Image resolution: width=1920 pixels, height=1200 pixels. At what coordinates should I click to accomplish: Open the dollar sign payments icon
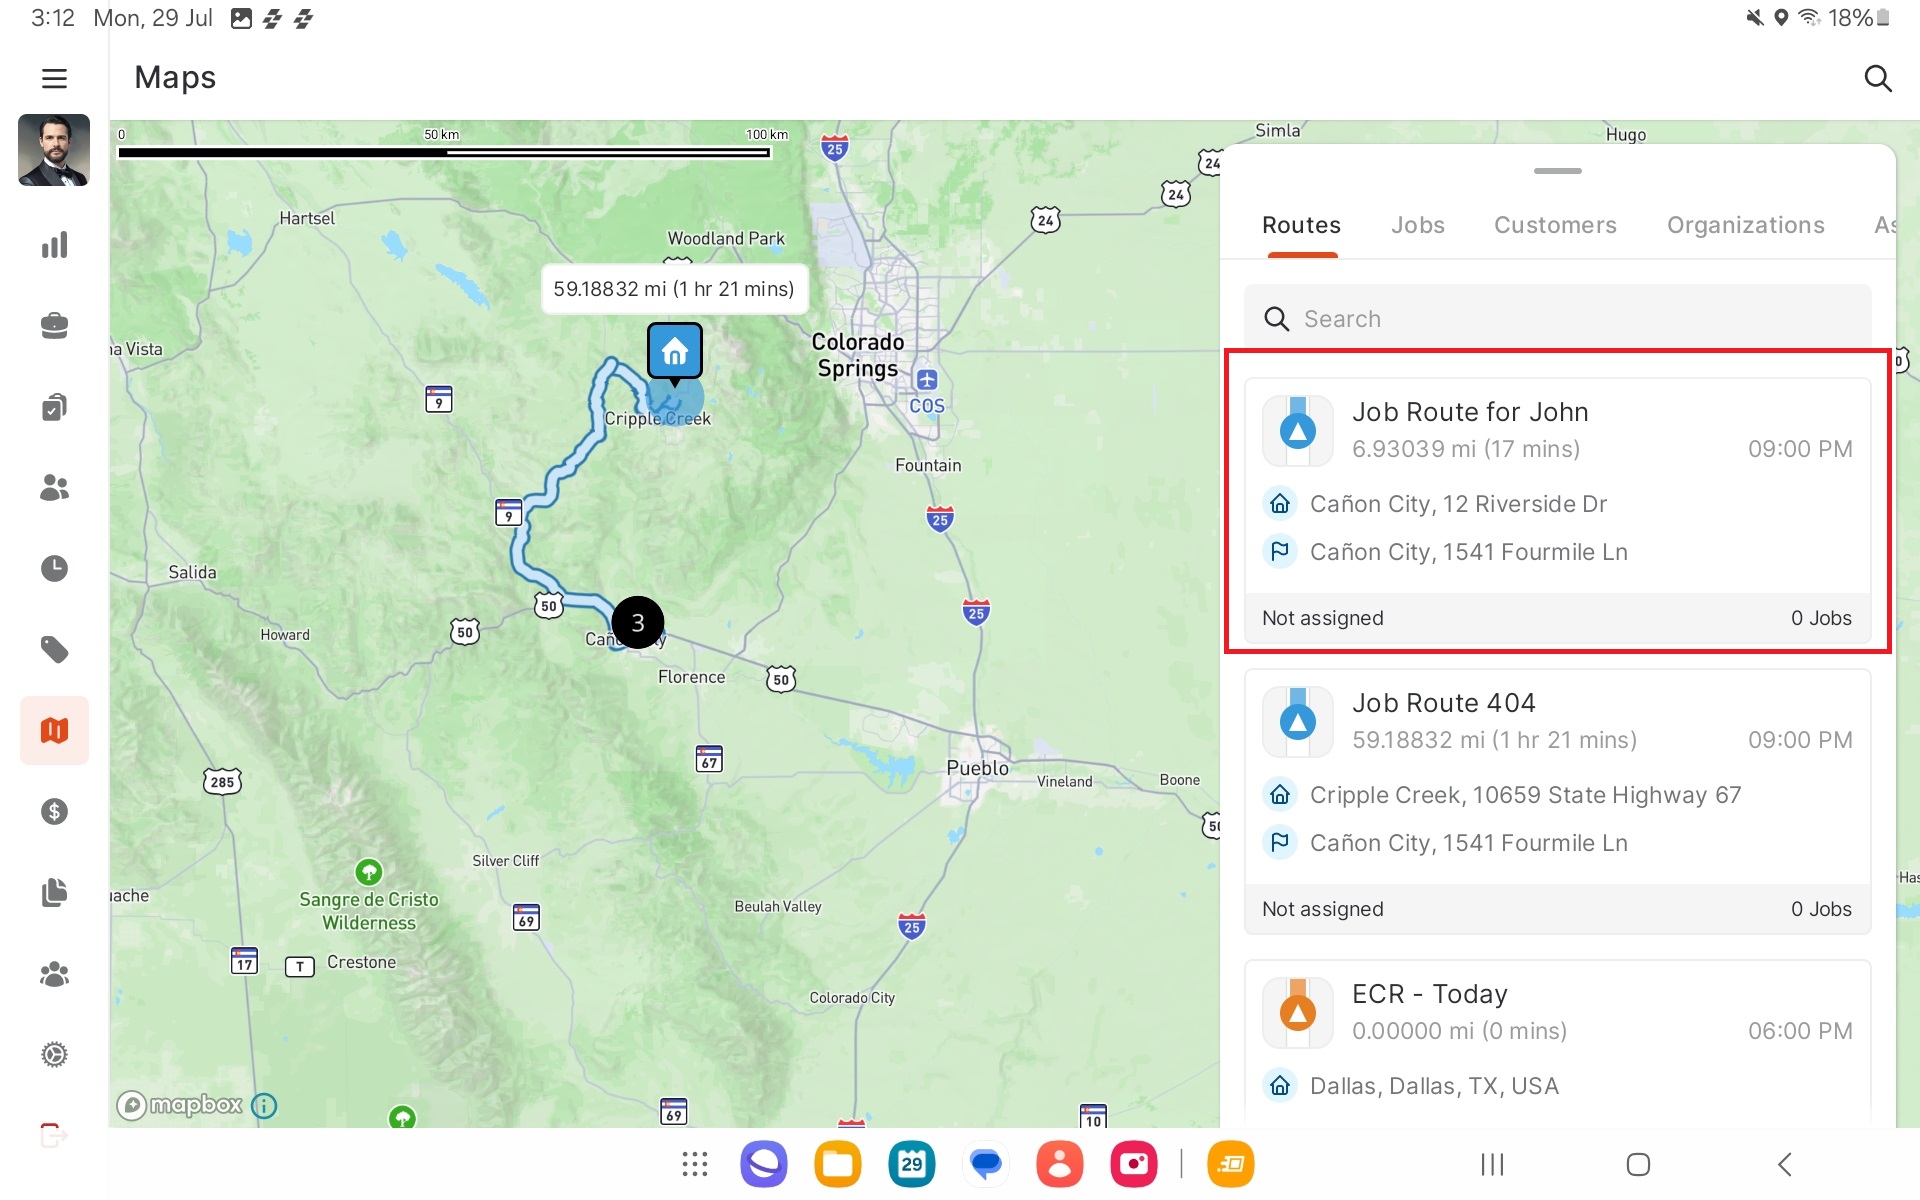(x=54, y=812)
